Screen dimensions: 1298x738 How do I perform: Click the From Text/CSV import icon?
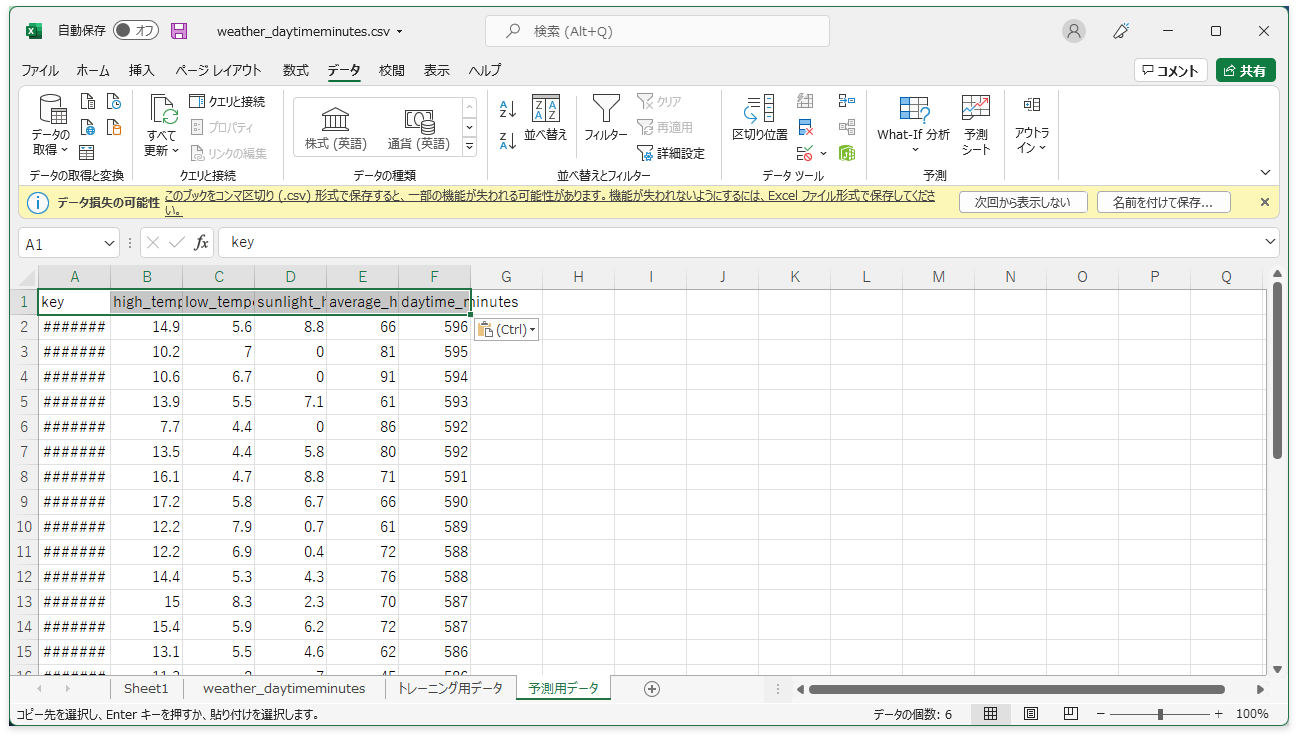[x=88, y=101]
